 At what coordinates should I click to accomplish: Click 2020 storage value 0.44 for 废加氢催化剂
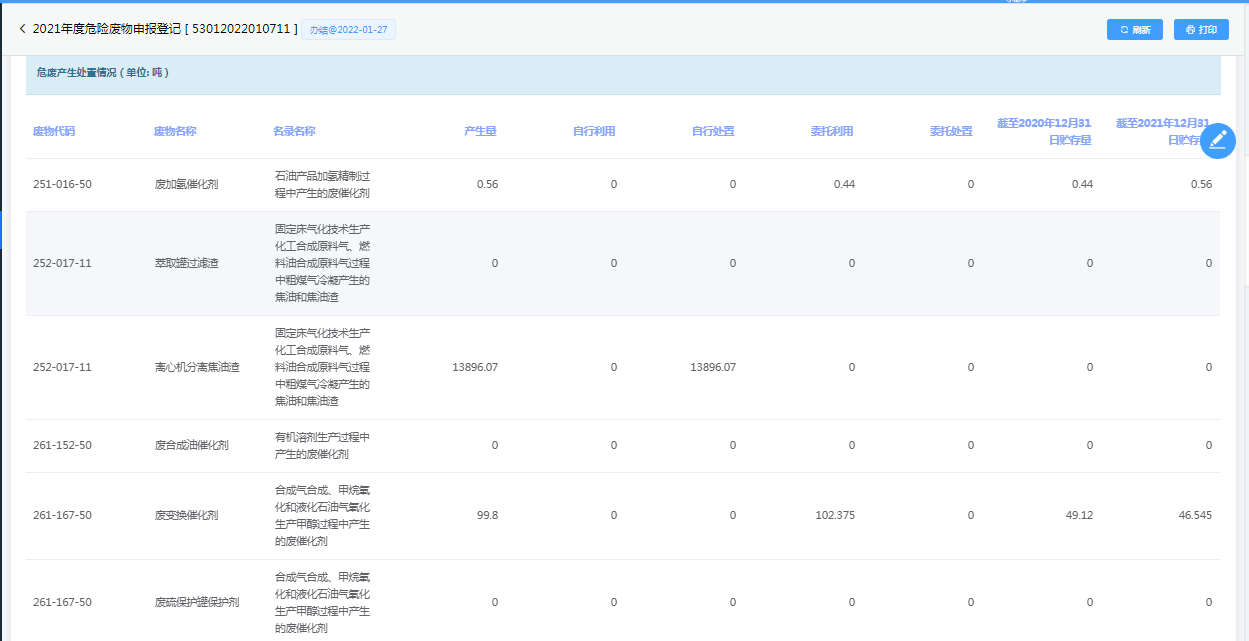tap(1082, 184)
